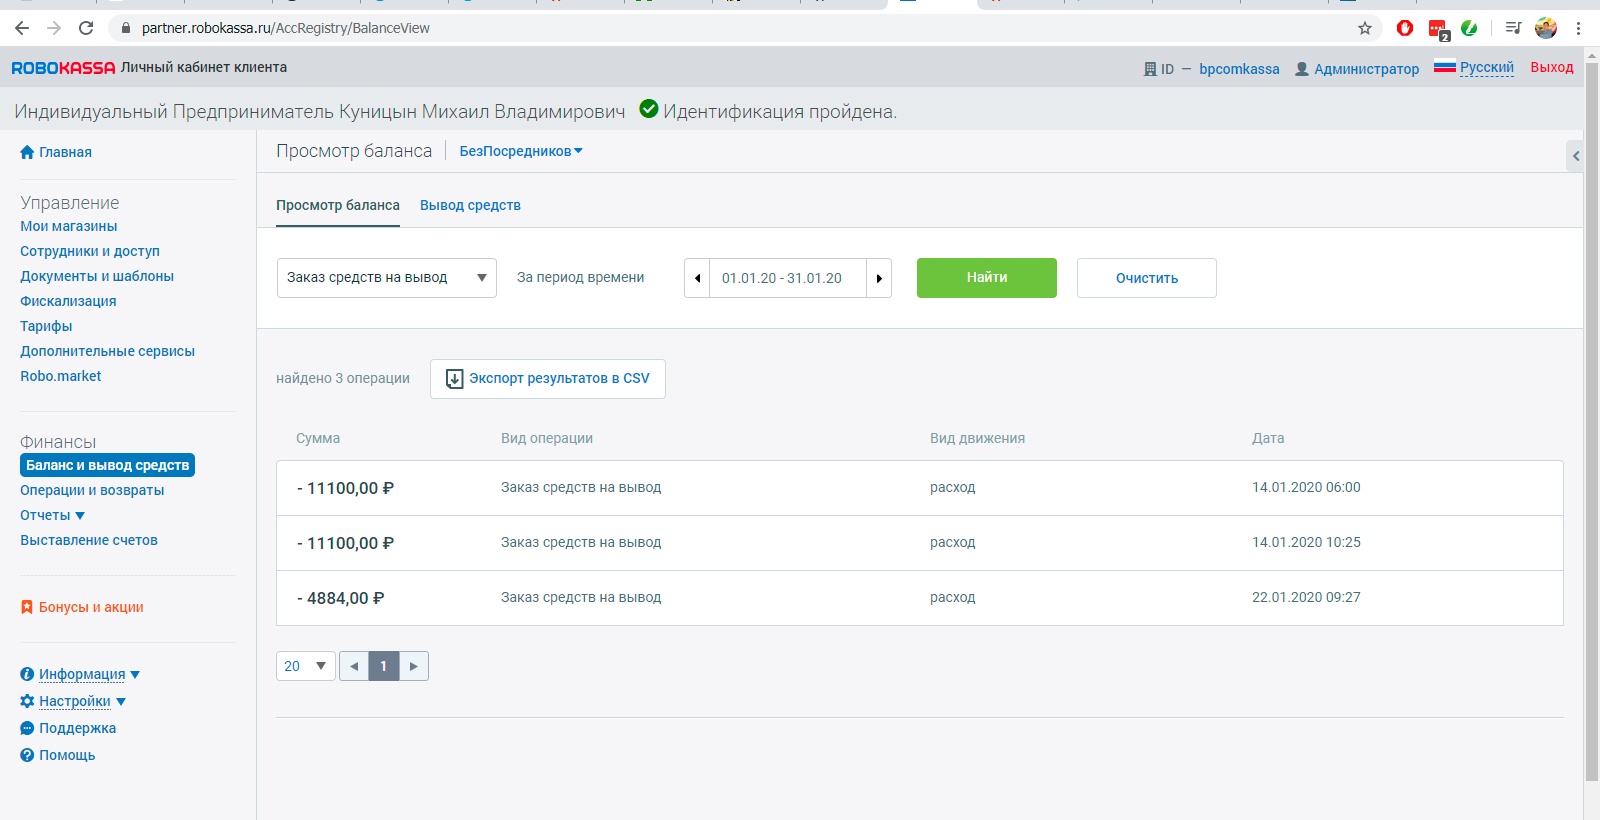Click Выход to log out

pyautogui.click(x=1551, y=67)
